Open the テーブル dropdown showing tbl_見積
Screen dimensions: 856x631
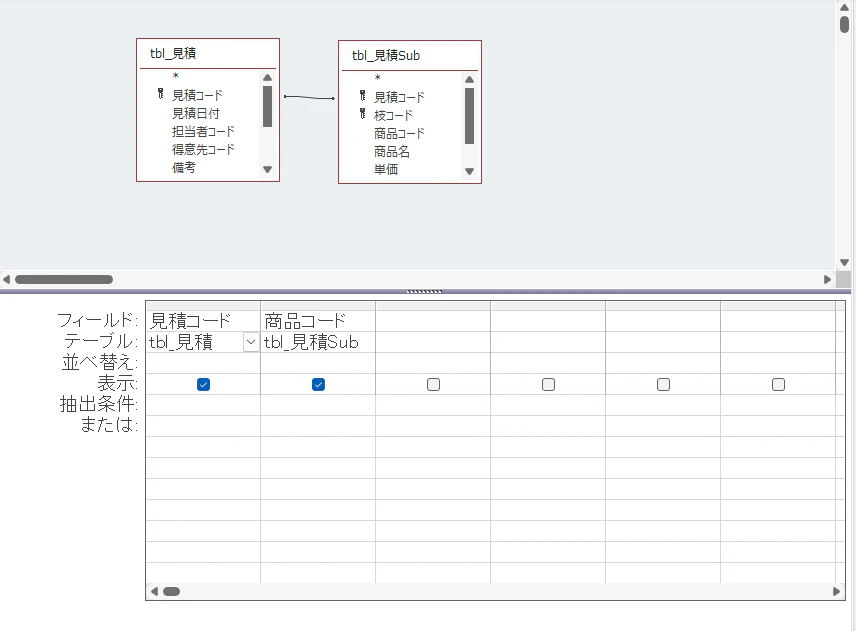[249, 342]
